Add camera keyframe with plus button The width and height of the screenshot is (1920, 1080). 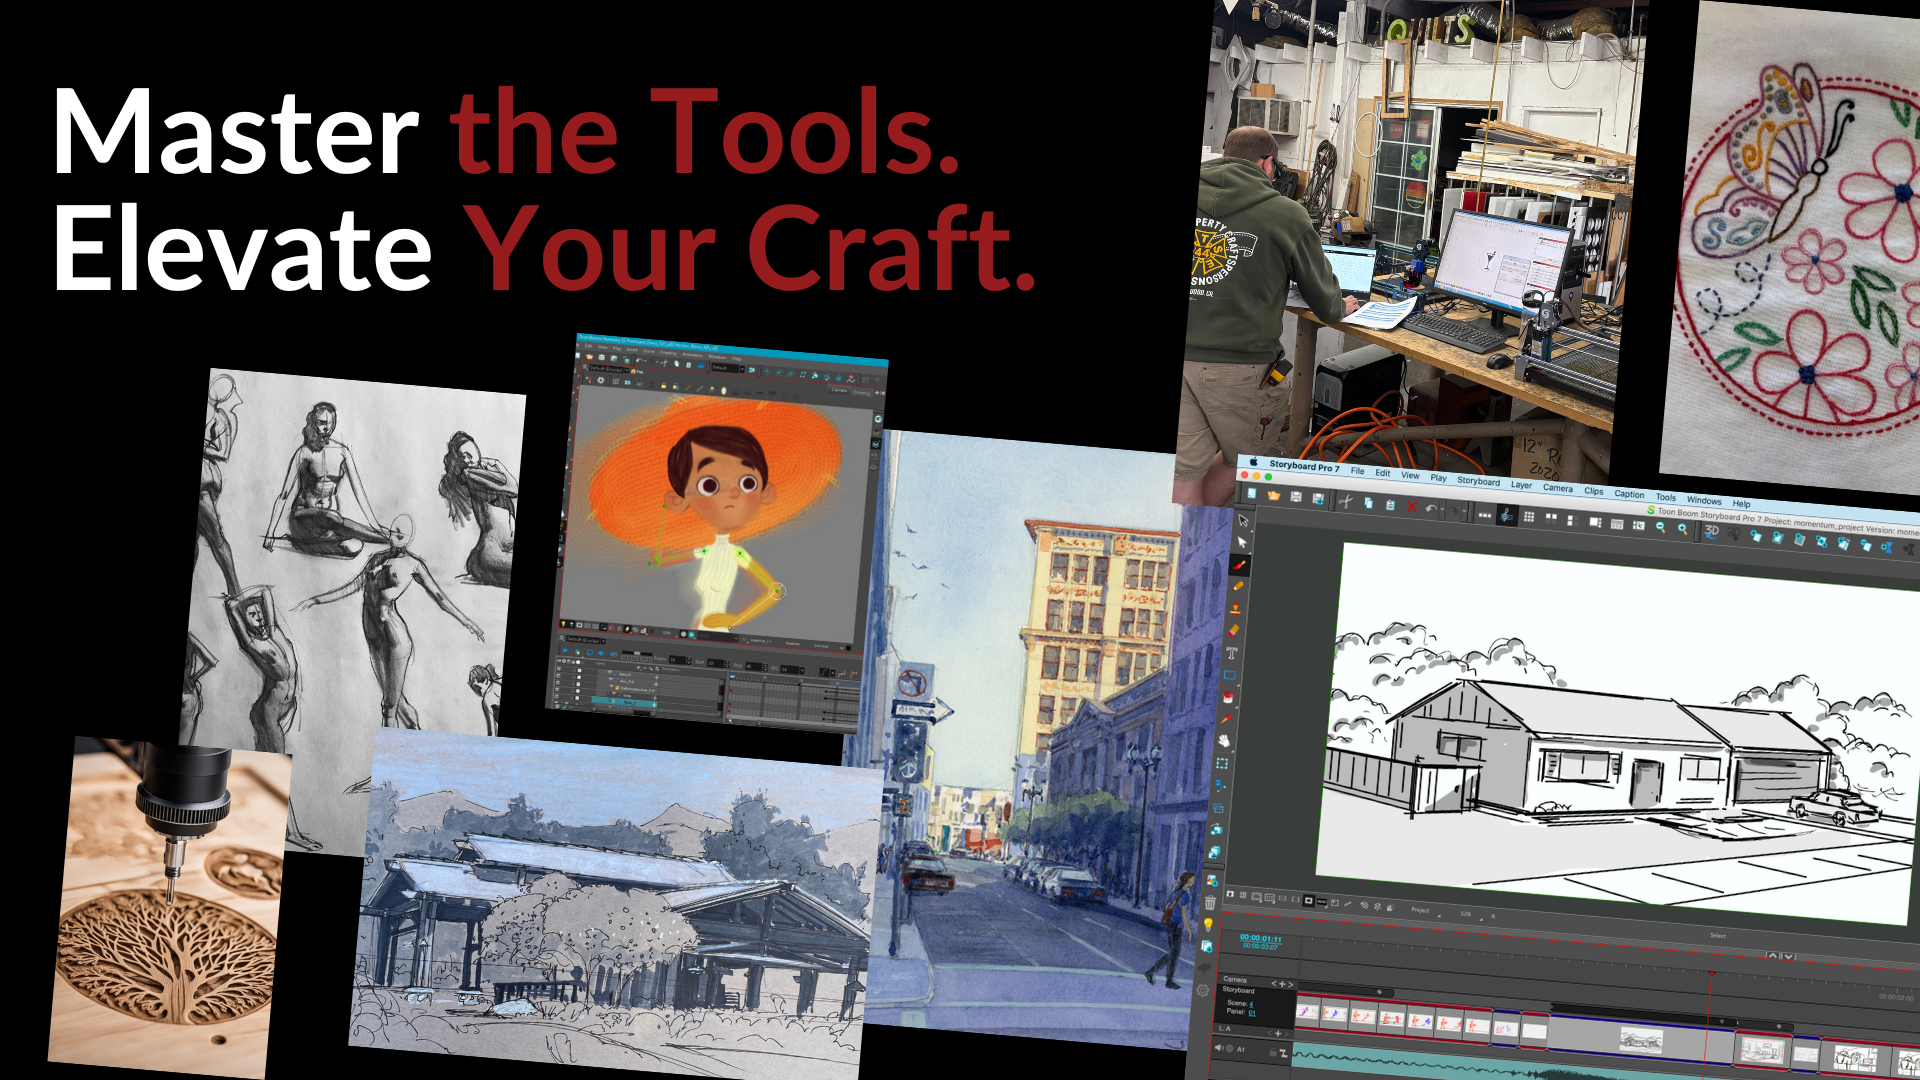coord(1282,984)
